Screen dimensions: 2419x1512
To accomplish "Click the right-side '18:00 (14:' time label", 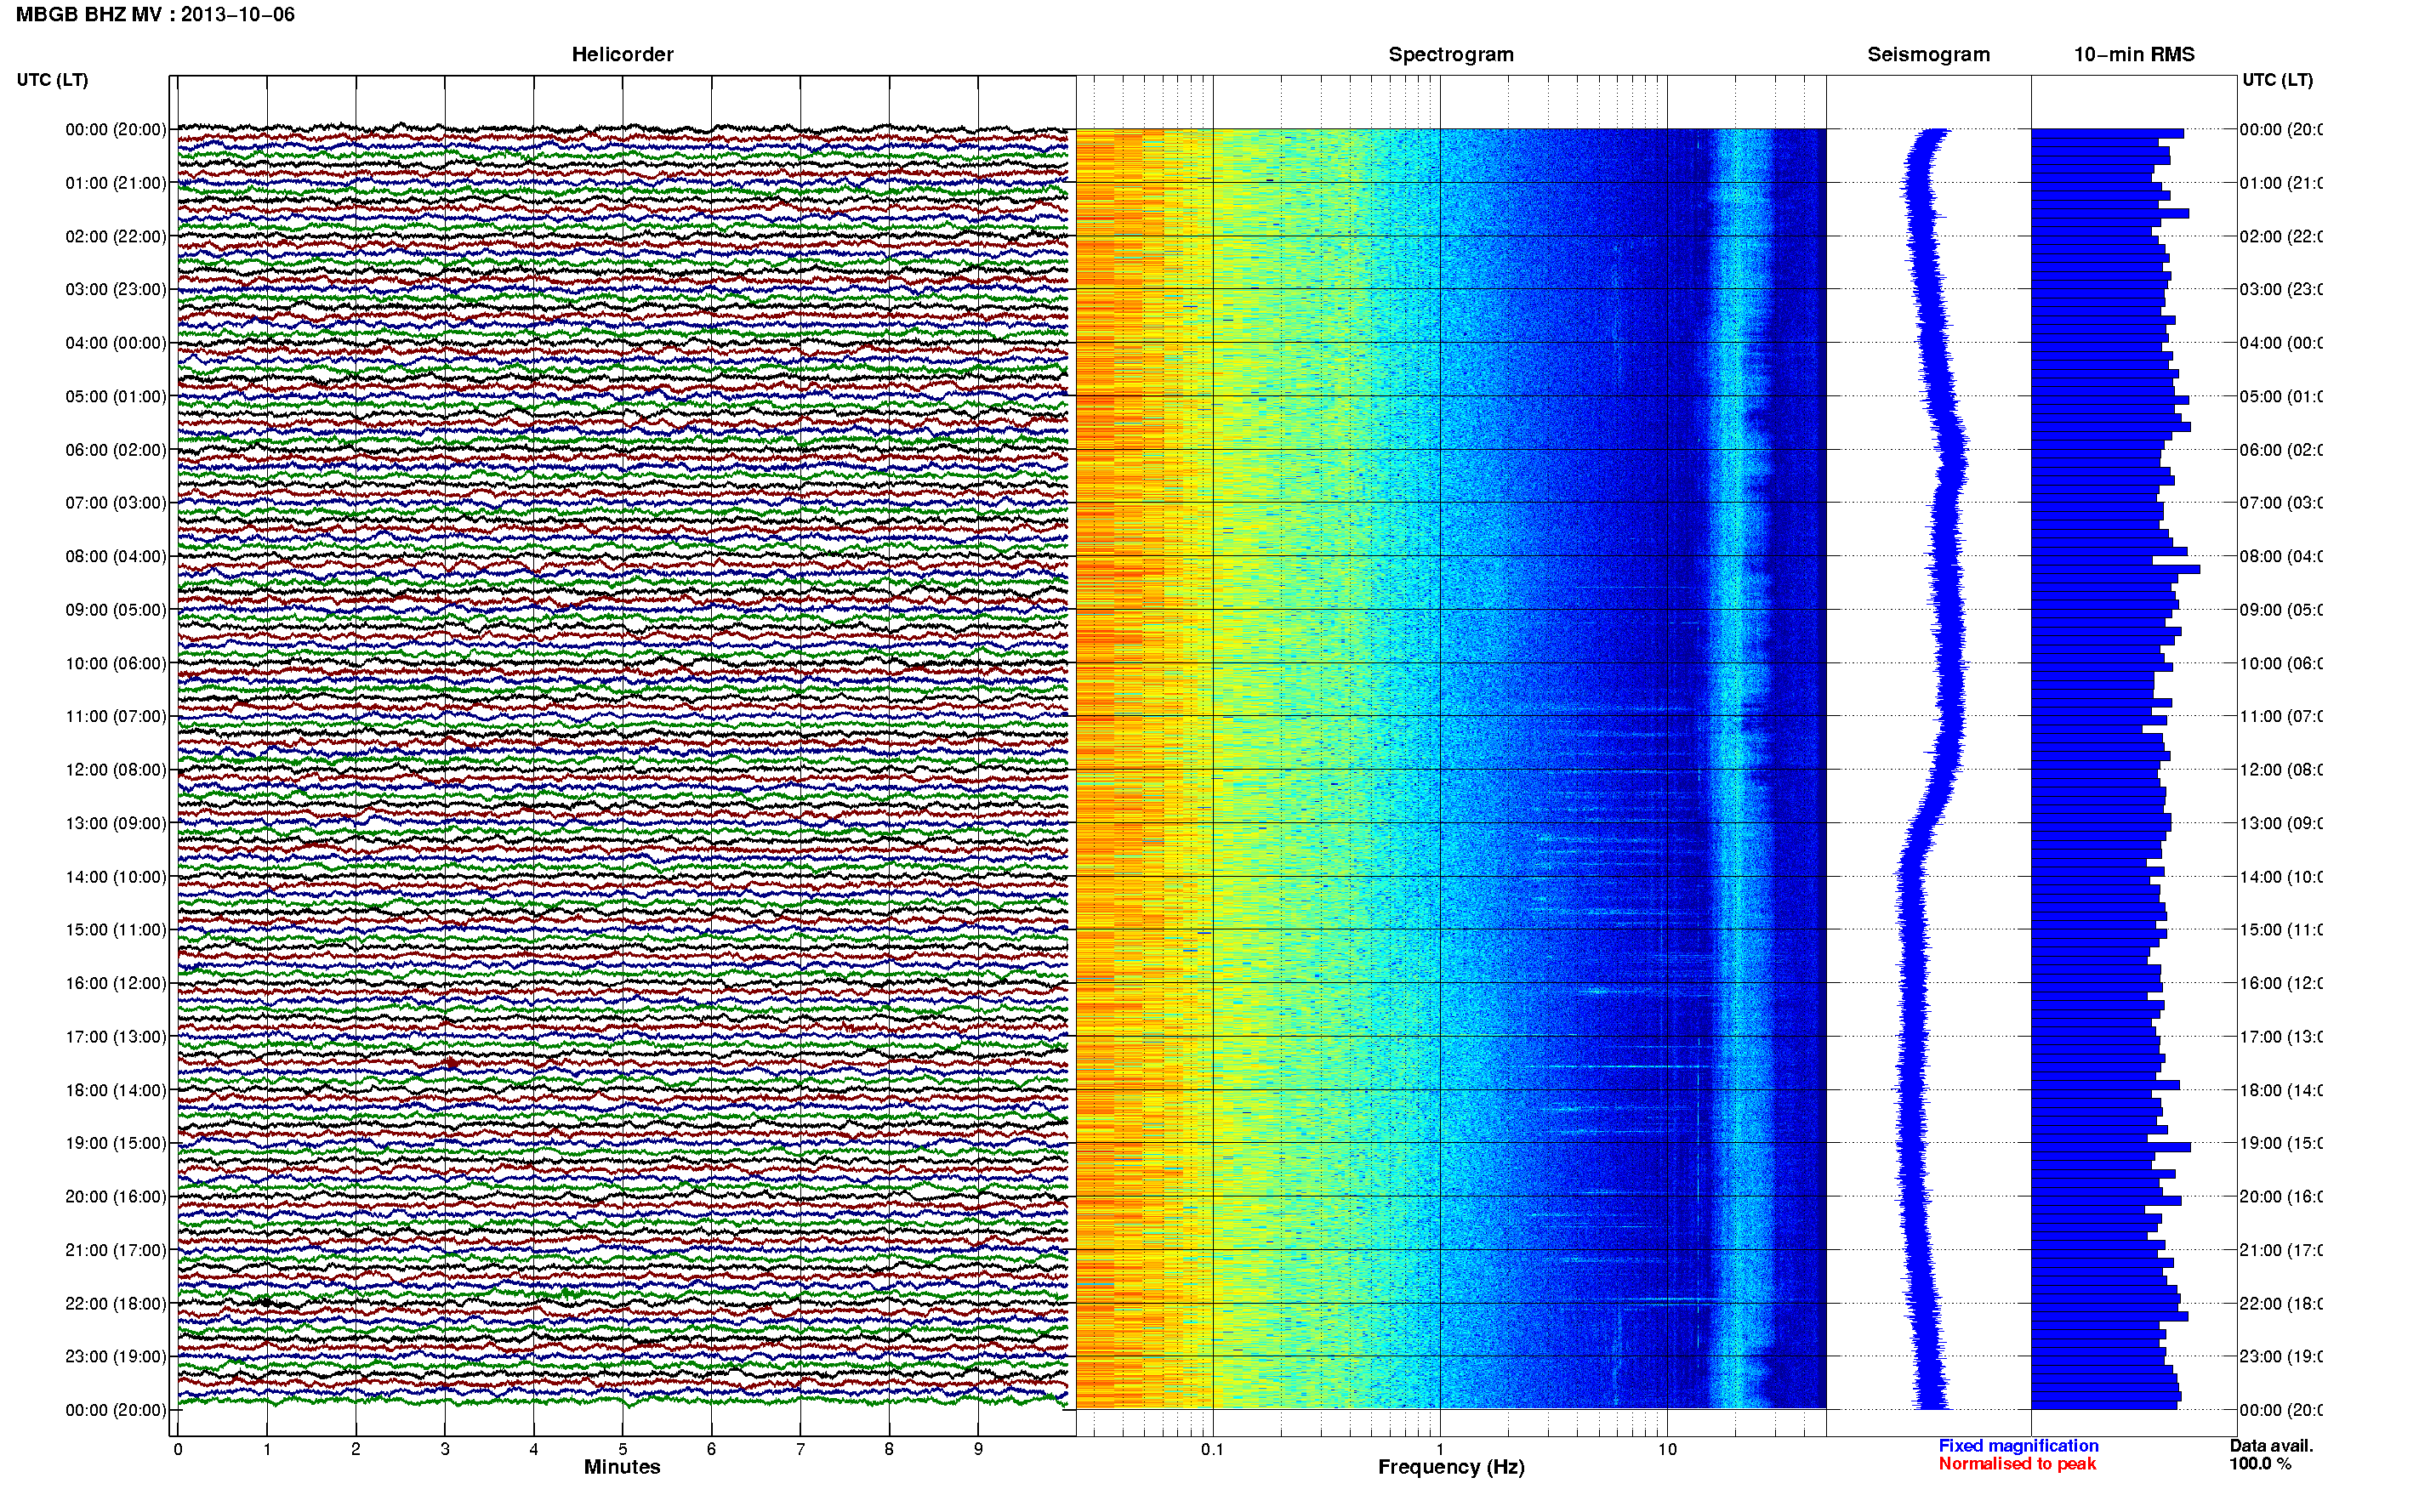I will (x=2281, y=1090).
